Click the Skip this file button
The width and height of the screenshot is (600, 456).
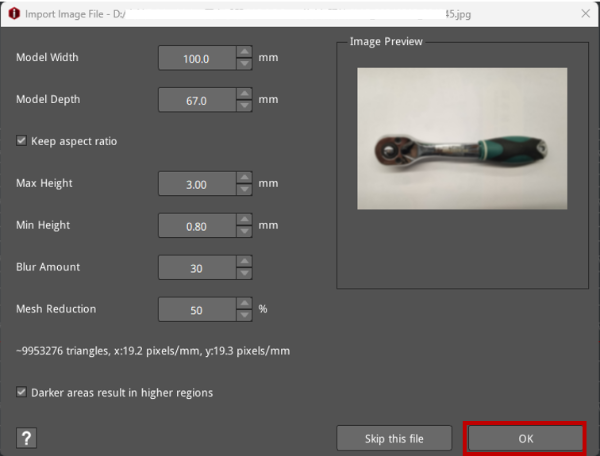point(394,438)
